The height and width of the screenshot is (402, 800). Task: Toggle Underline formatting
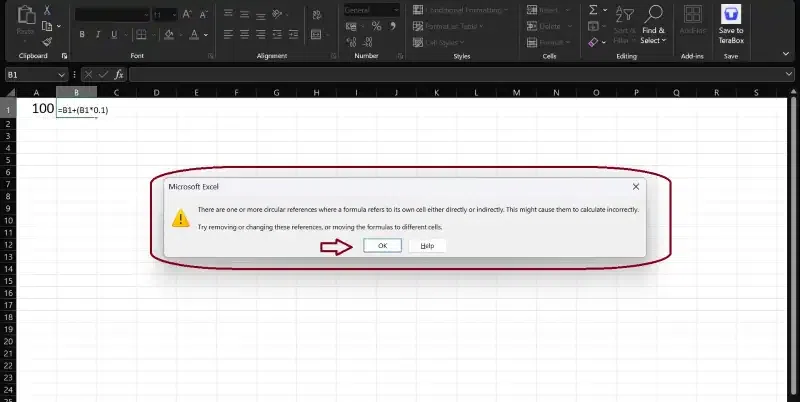pyautogui.click(x=114, y=35)
